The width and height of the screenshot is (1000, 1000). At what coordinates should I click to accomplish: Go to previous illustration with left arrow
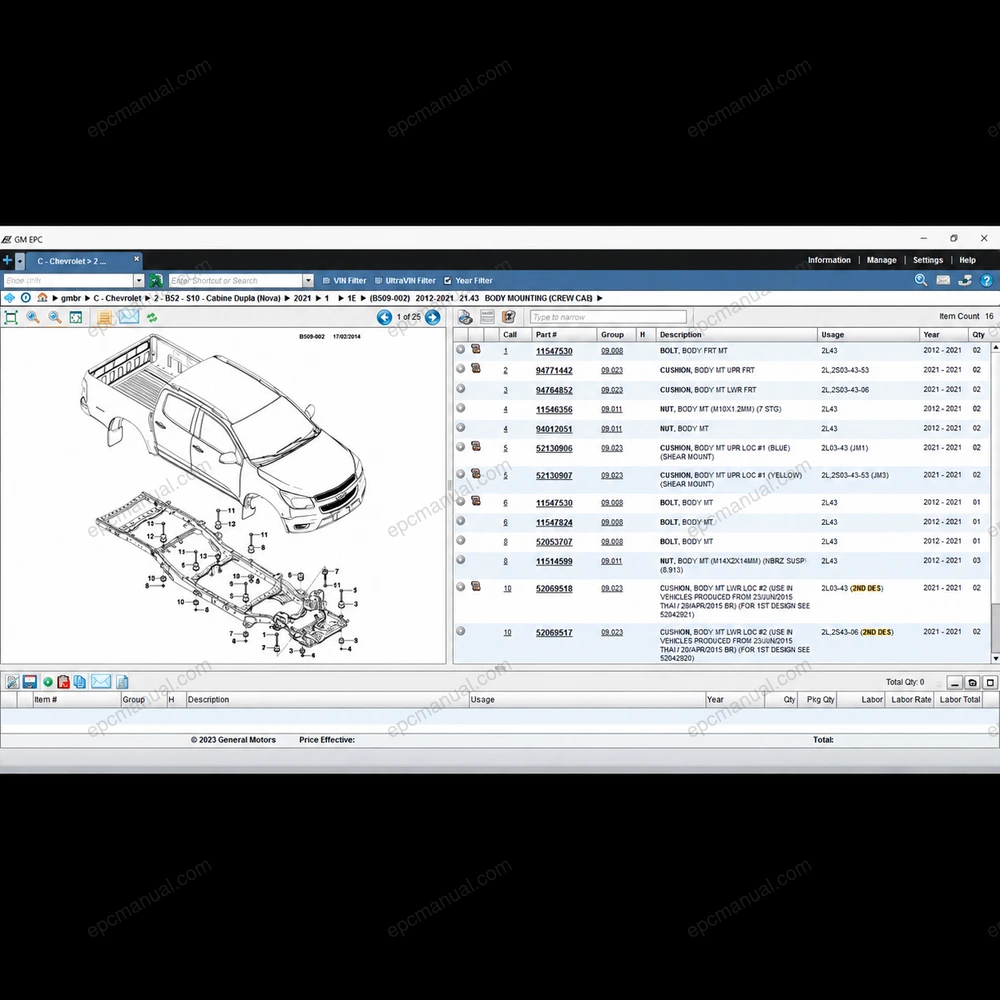385,317
